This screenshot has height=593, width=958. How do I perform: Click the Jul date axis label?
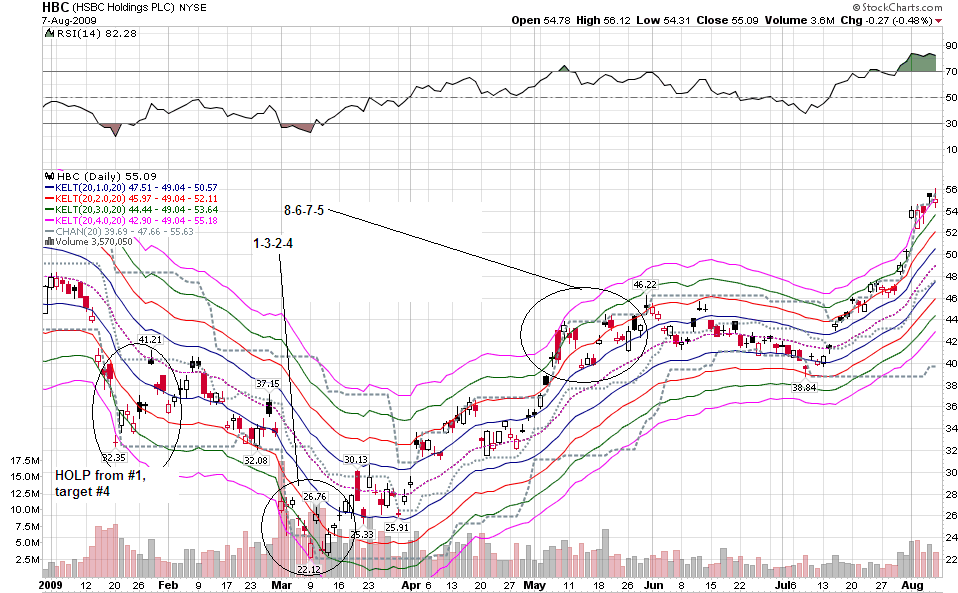(783, 585)
